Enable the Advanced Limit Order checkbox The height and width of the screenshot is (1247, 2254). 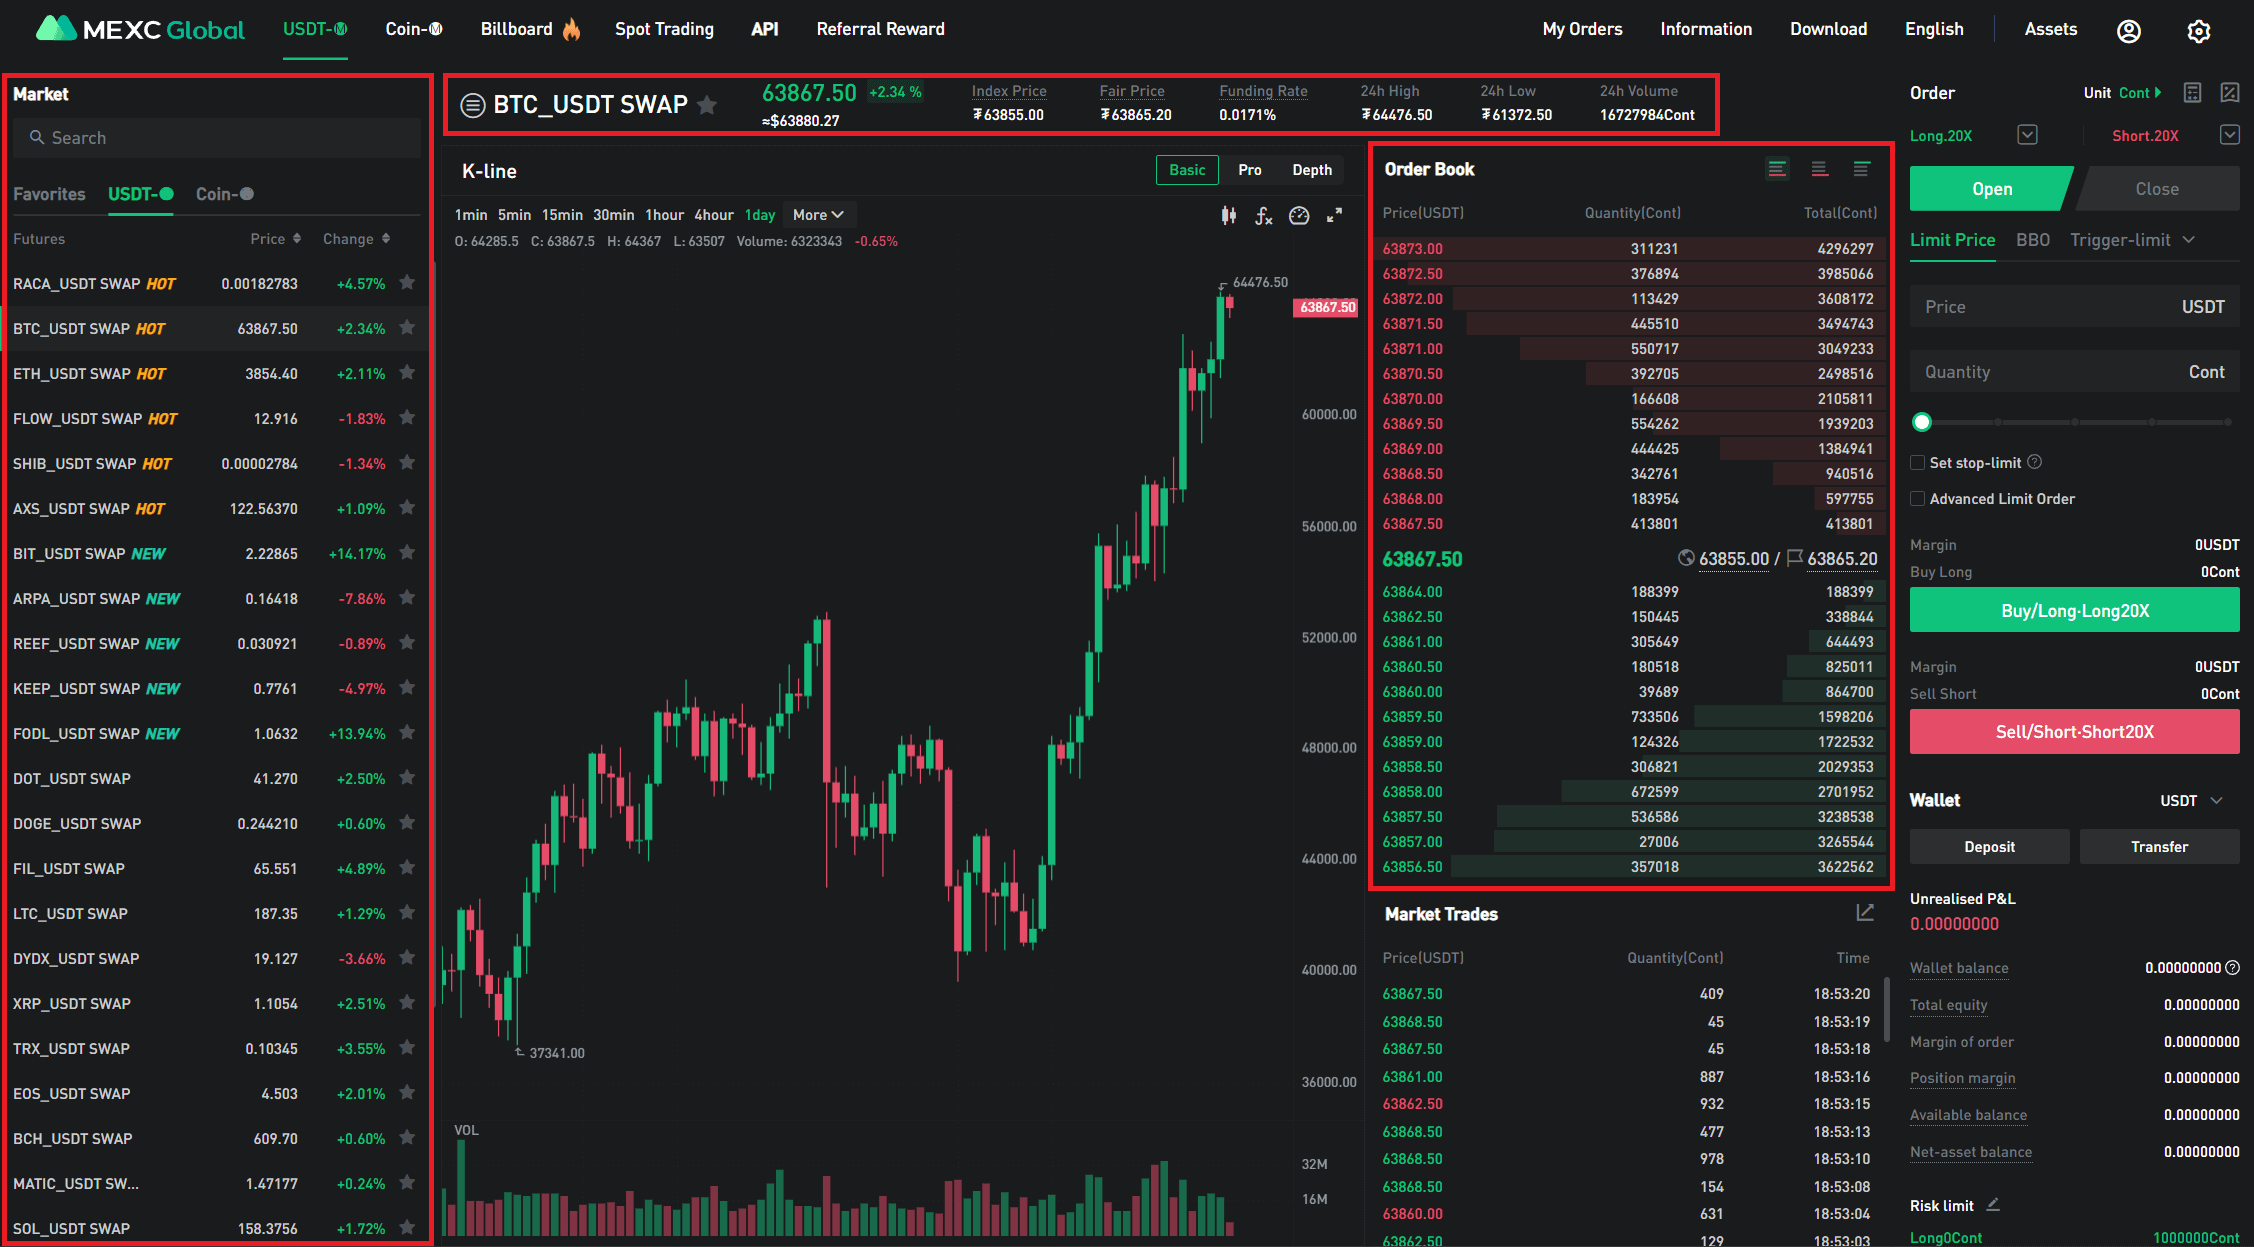[x=1917, y=498]
